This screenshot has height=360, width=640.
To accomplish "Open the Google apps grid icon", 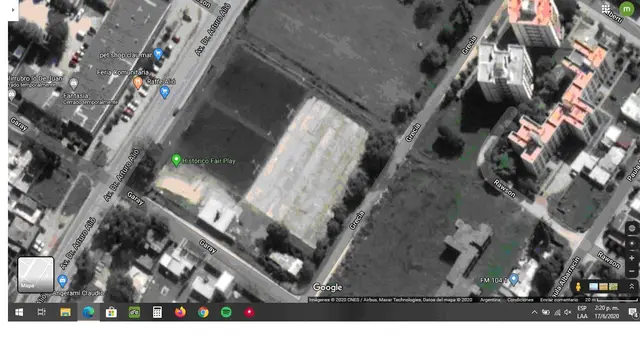I will coord(606,9).
